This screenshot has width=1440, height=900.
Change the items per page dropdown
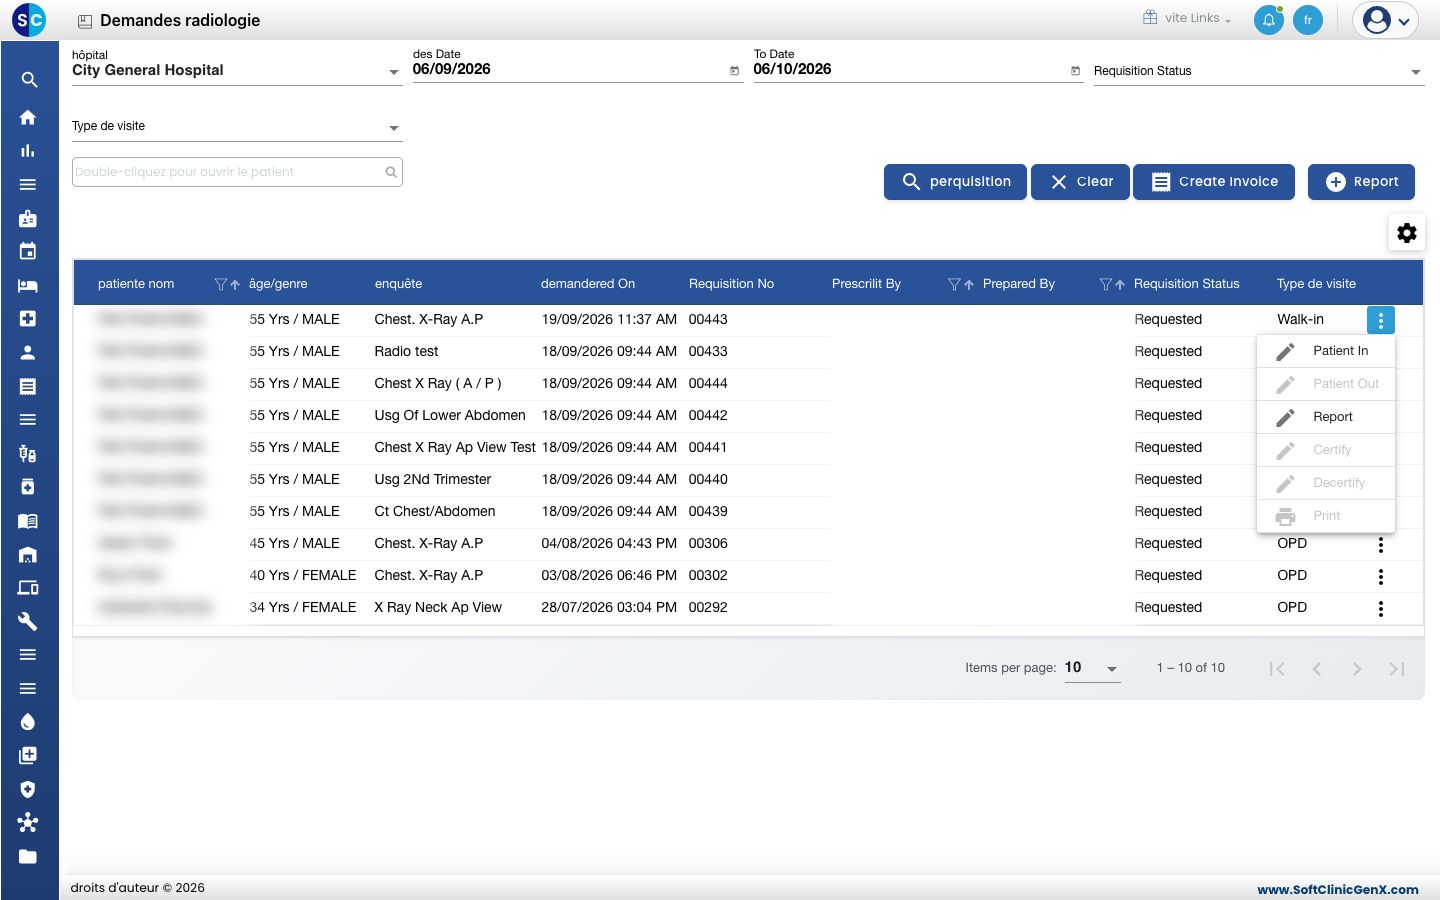[x=1092, y=668]
